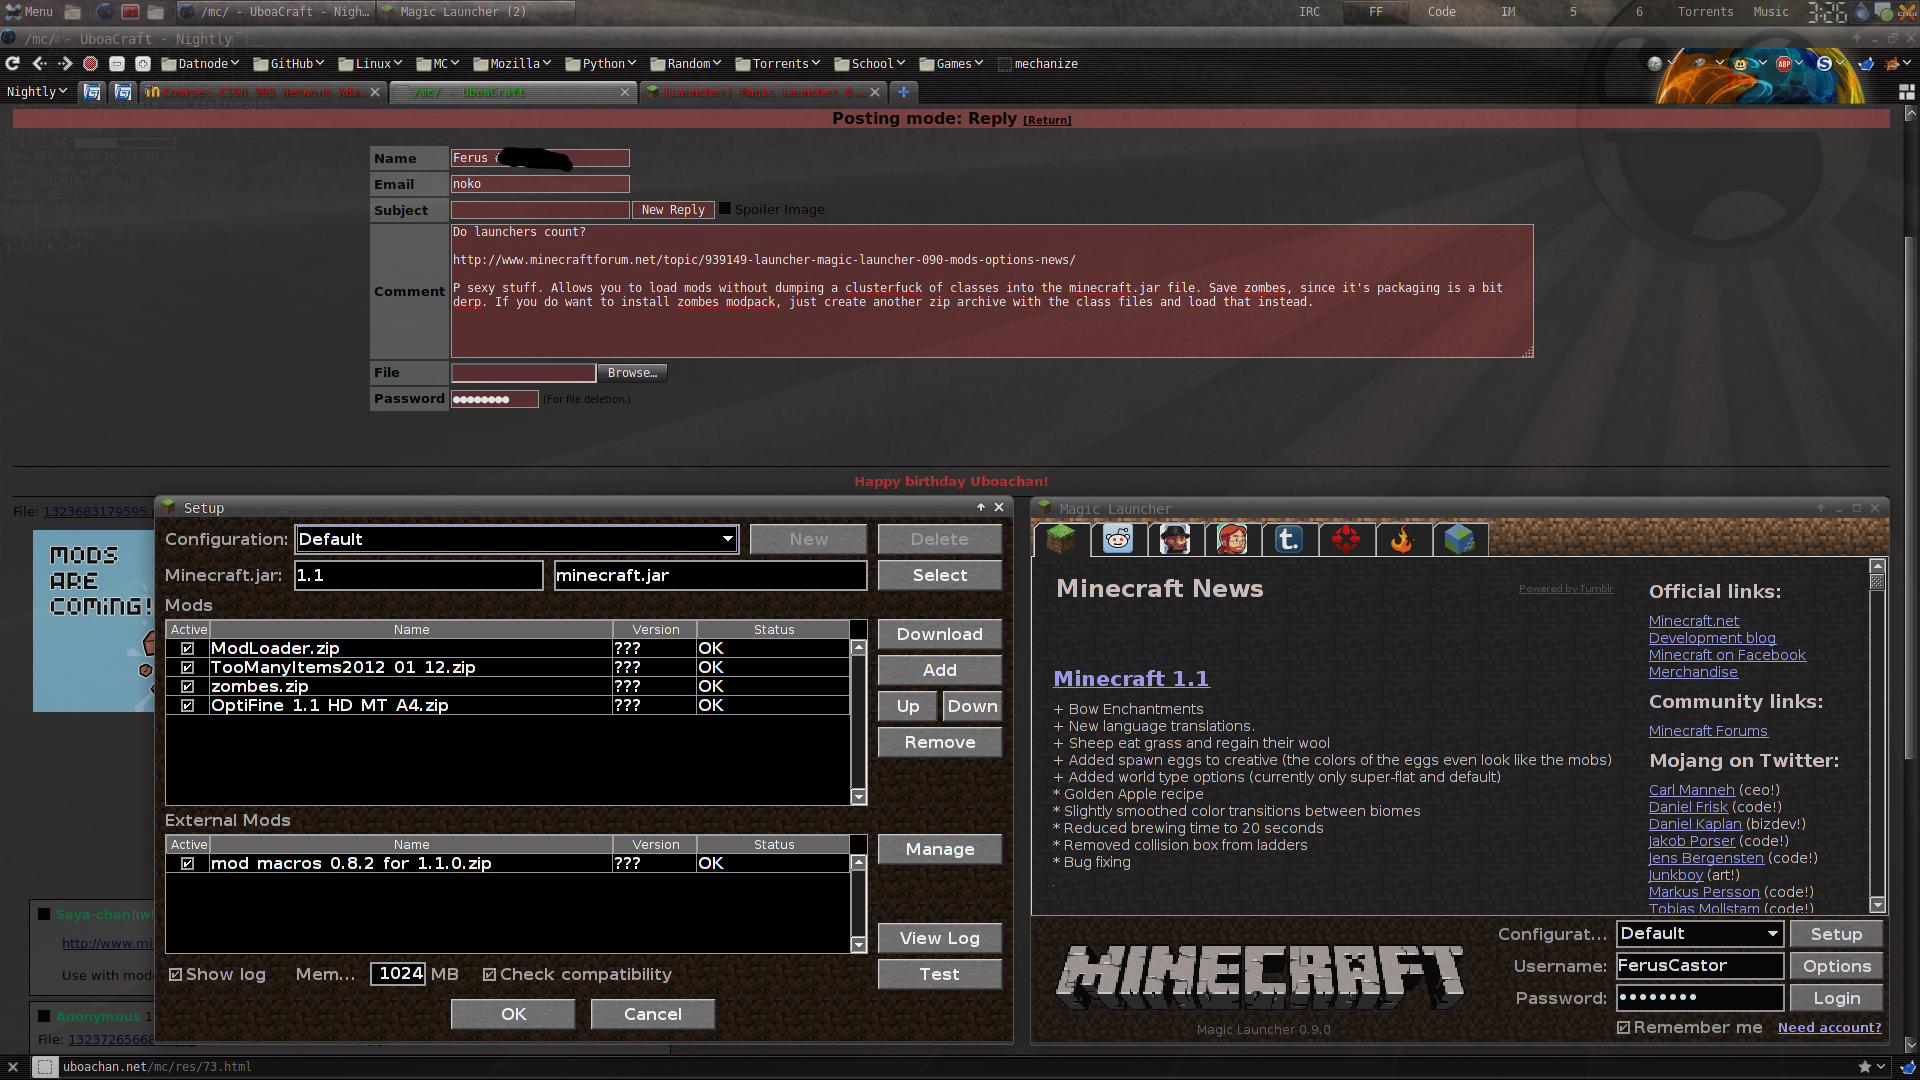Click the second pinned tab icon

tap(123, 92)
